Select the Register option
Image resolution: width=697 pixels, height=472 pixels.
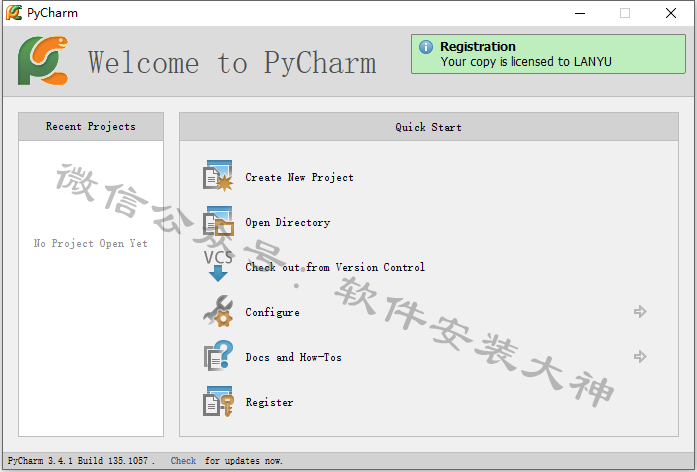(269, 403)
